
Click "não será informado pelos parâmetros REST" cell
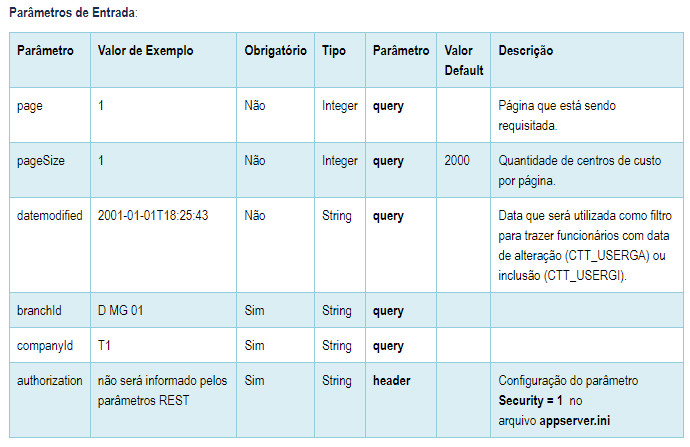coord(155,390)
